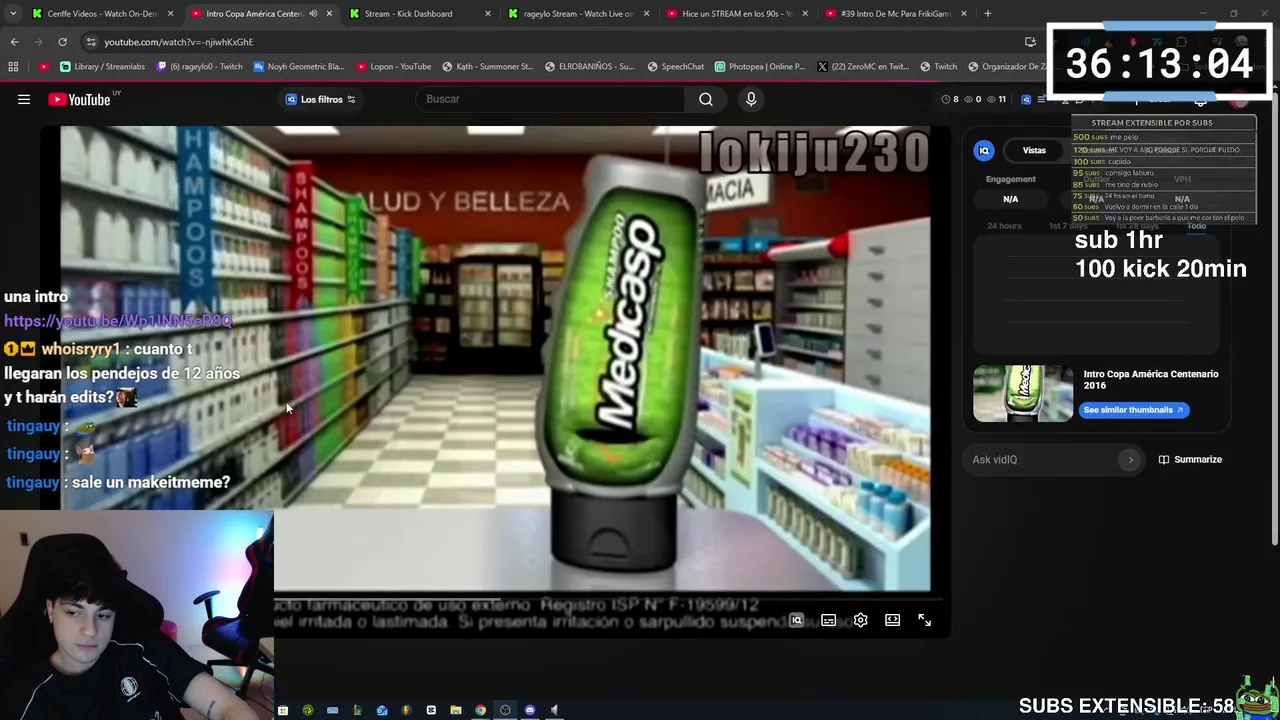Submit the Ask vidIQ arrow button
This screenshot has width=1280, height=720.
click(x=1131, y=459)
